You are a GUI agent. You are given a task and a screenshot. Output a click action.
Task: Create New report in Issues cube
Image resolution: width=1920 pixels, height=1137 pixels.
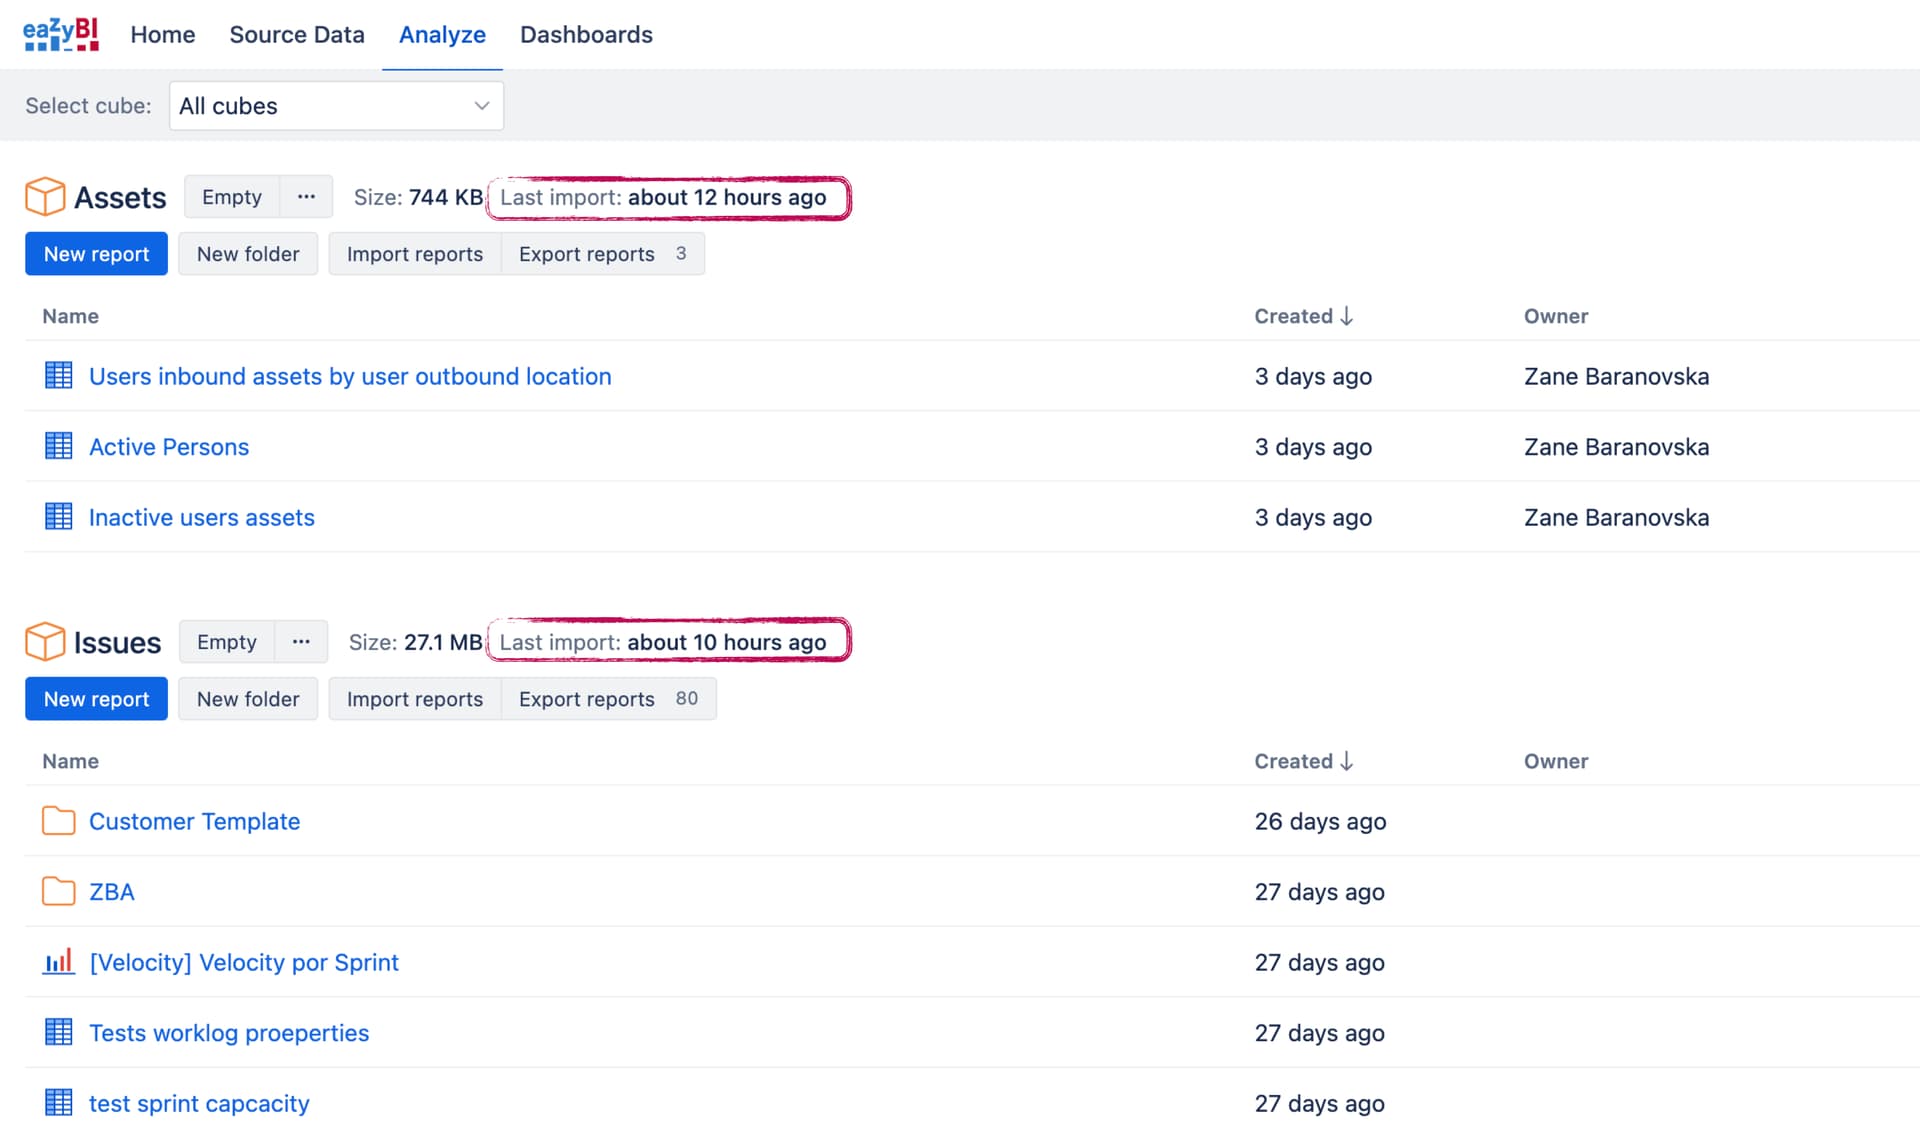pos(96,699)
